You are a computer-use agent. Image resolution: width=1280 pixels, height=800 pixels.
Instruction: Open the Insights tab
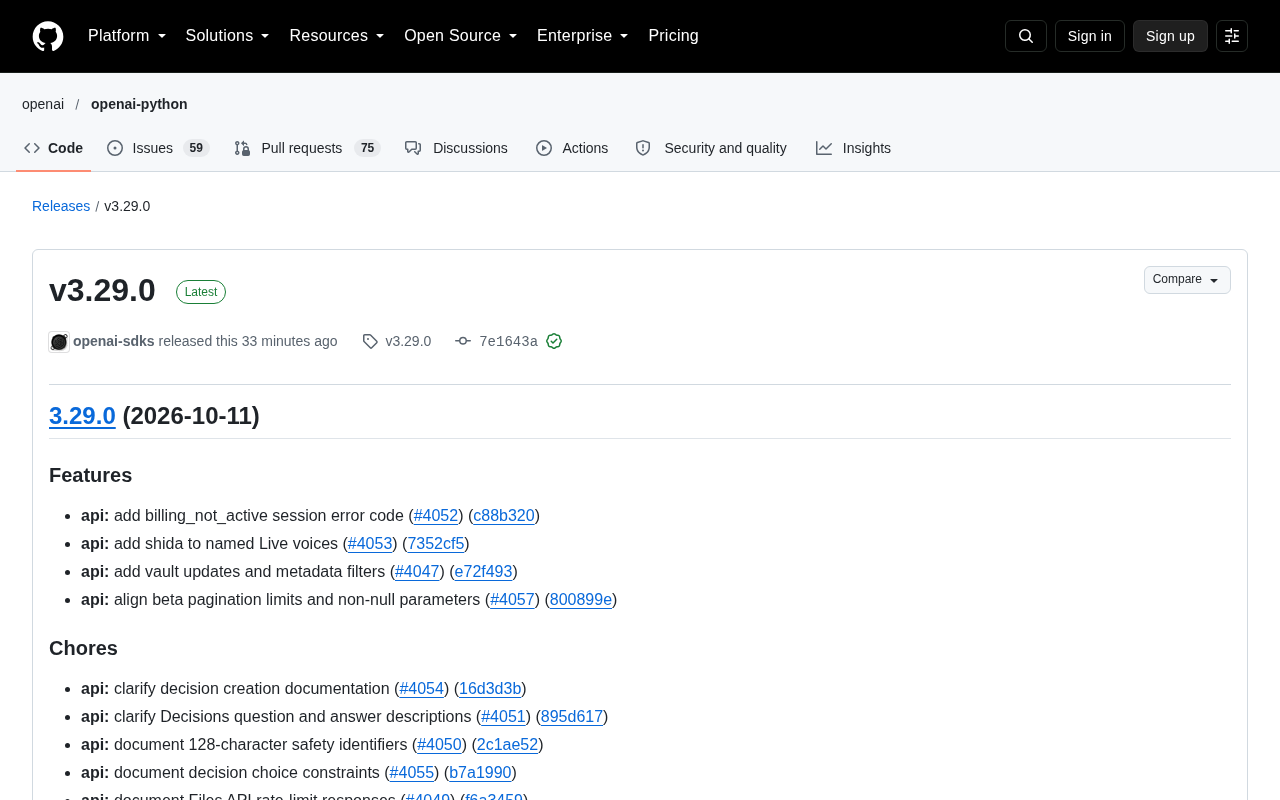point(853,148)
